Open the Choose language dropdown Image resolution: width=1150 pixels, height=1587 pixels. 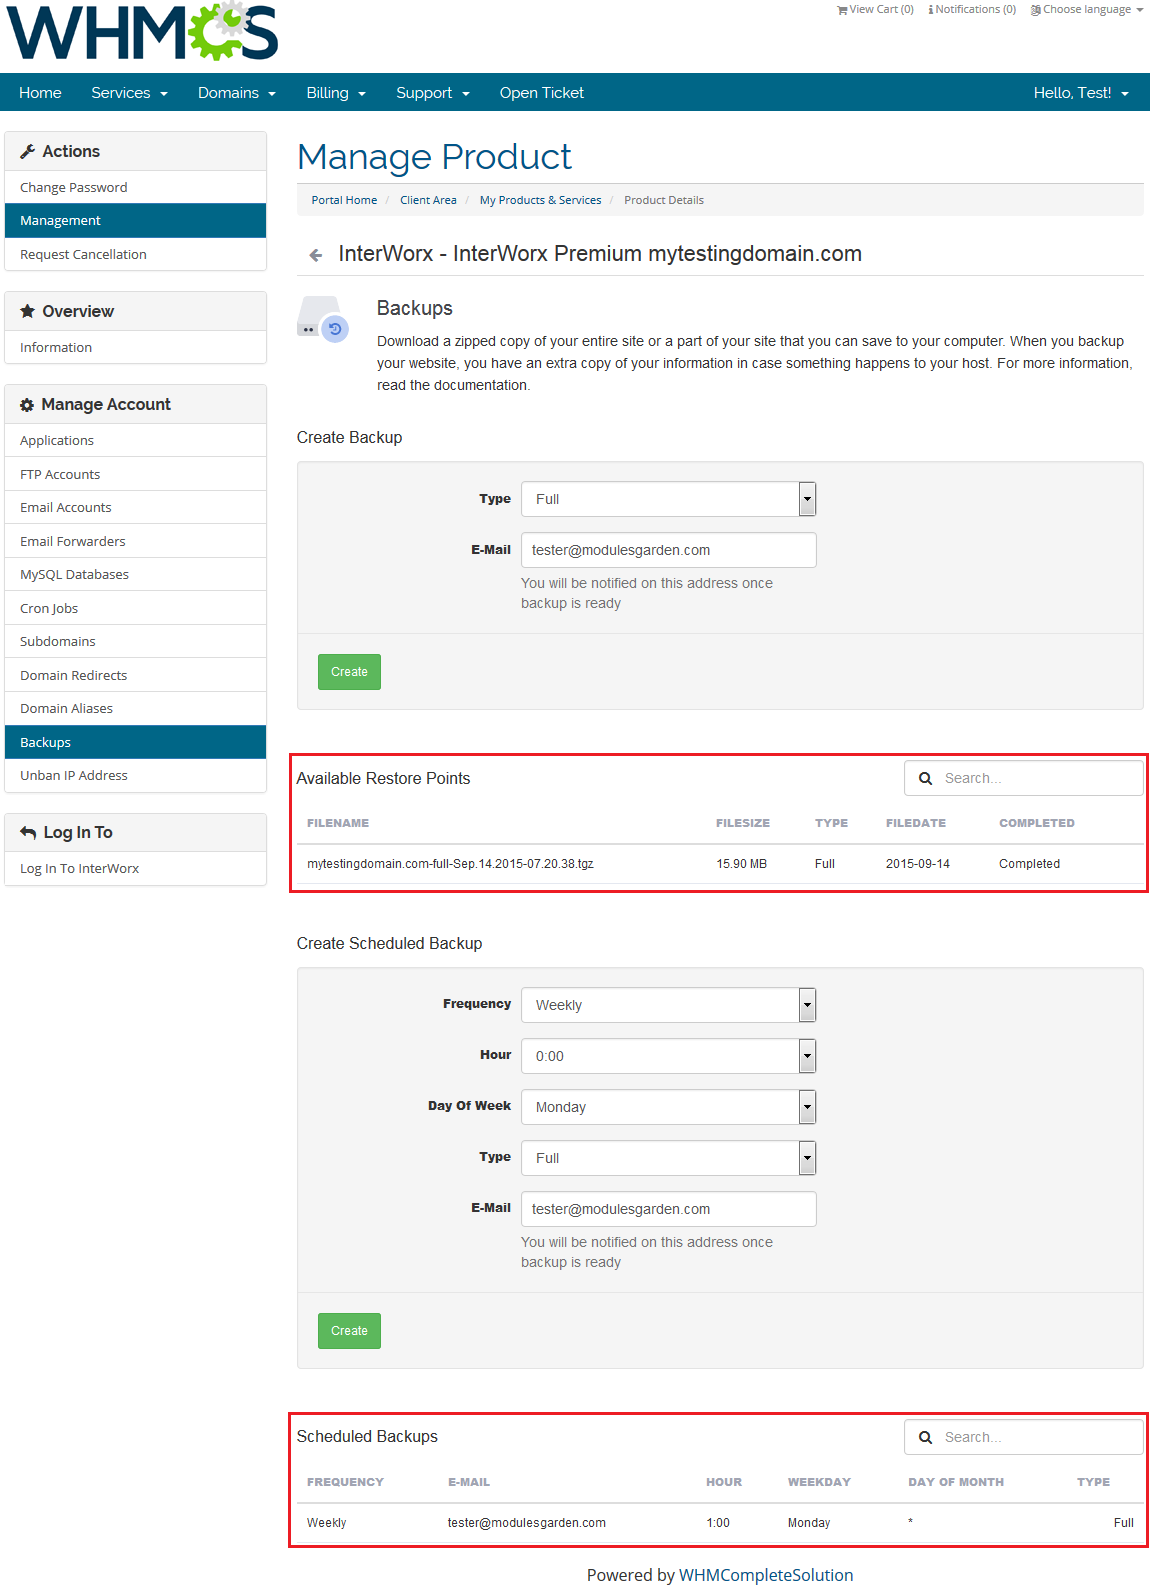pos(1087,10)
